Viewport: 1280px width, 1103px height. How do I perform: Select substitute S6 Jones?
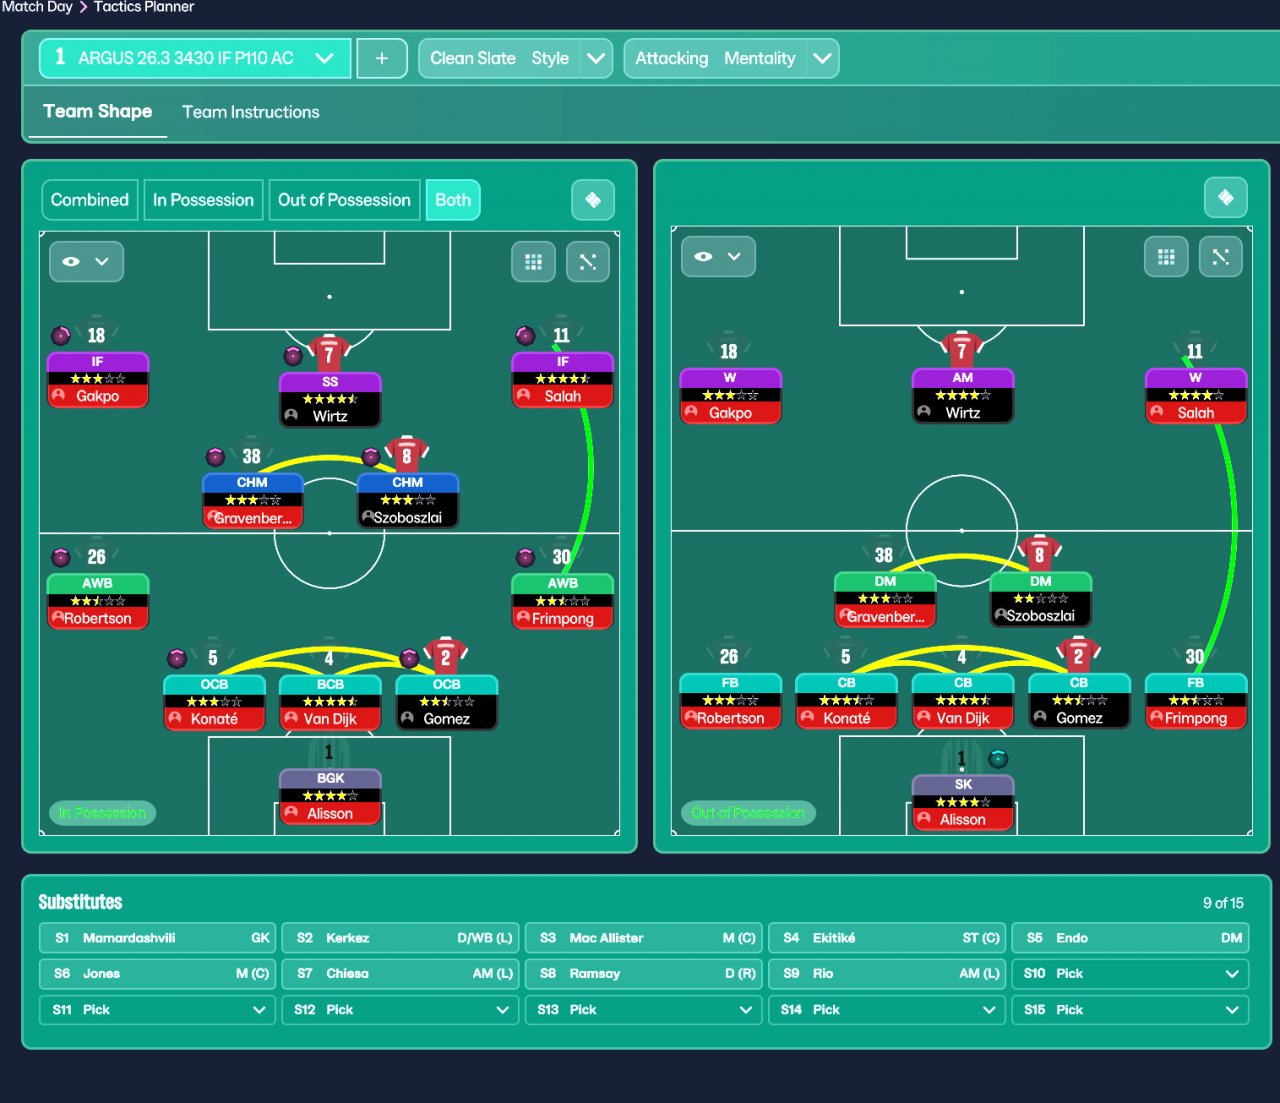pos(158,974)
